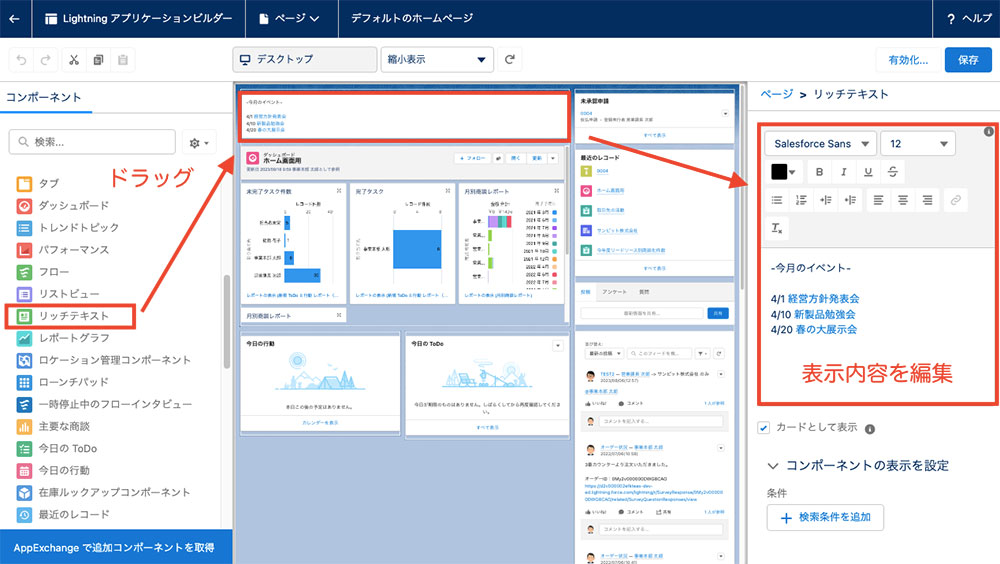Align text left

tap(878, 200)
